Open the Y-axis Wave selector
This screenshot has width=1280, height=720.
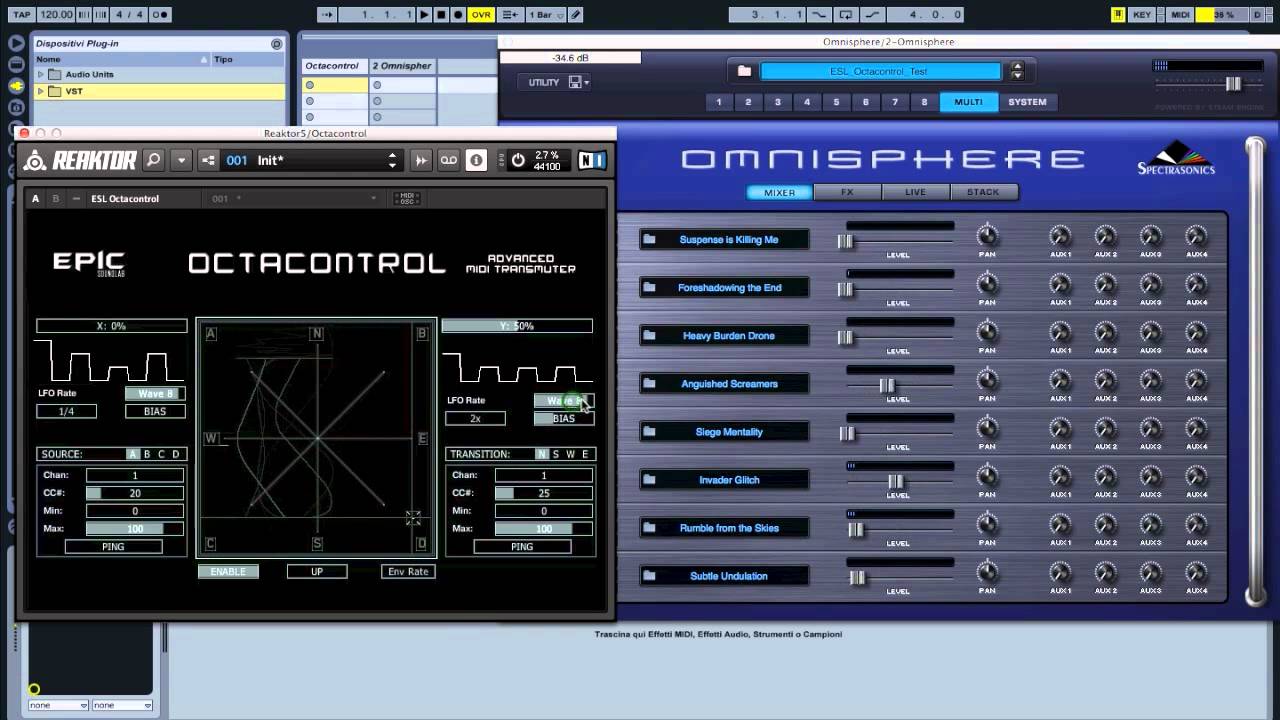pos(564,401)
